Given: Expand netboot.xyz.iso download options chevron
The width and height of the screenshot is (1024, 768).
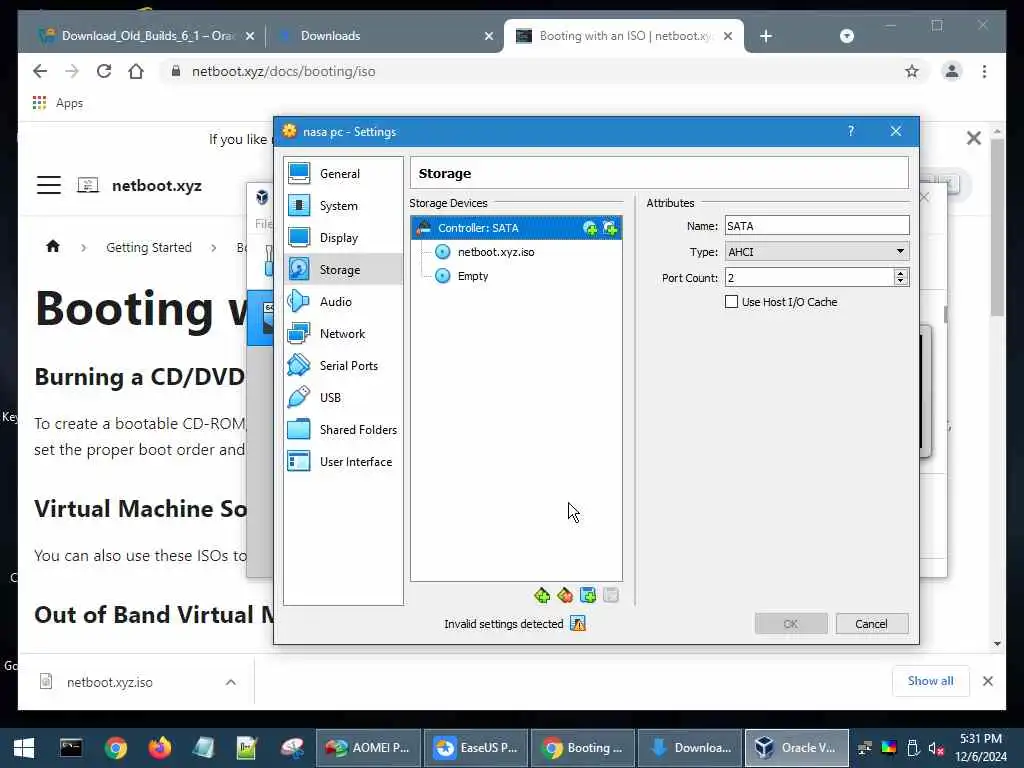Looking at the screenshot, I should coord(231,682).
